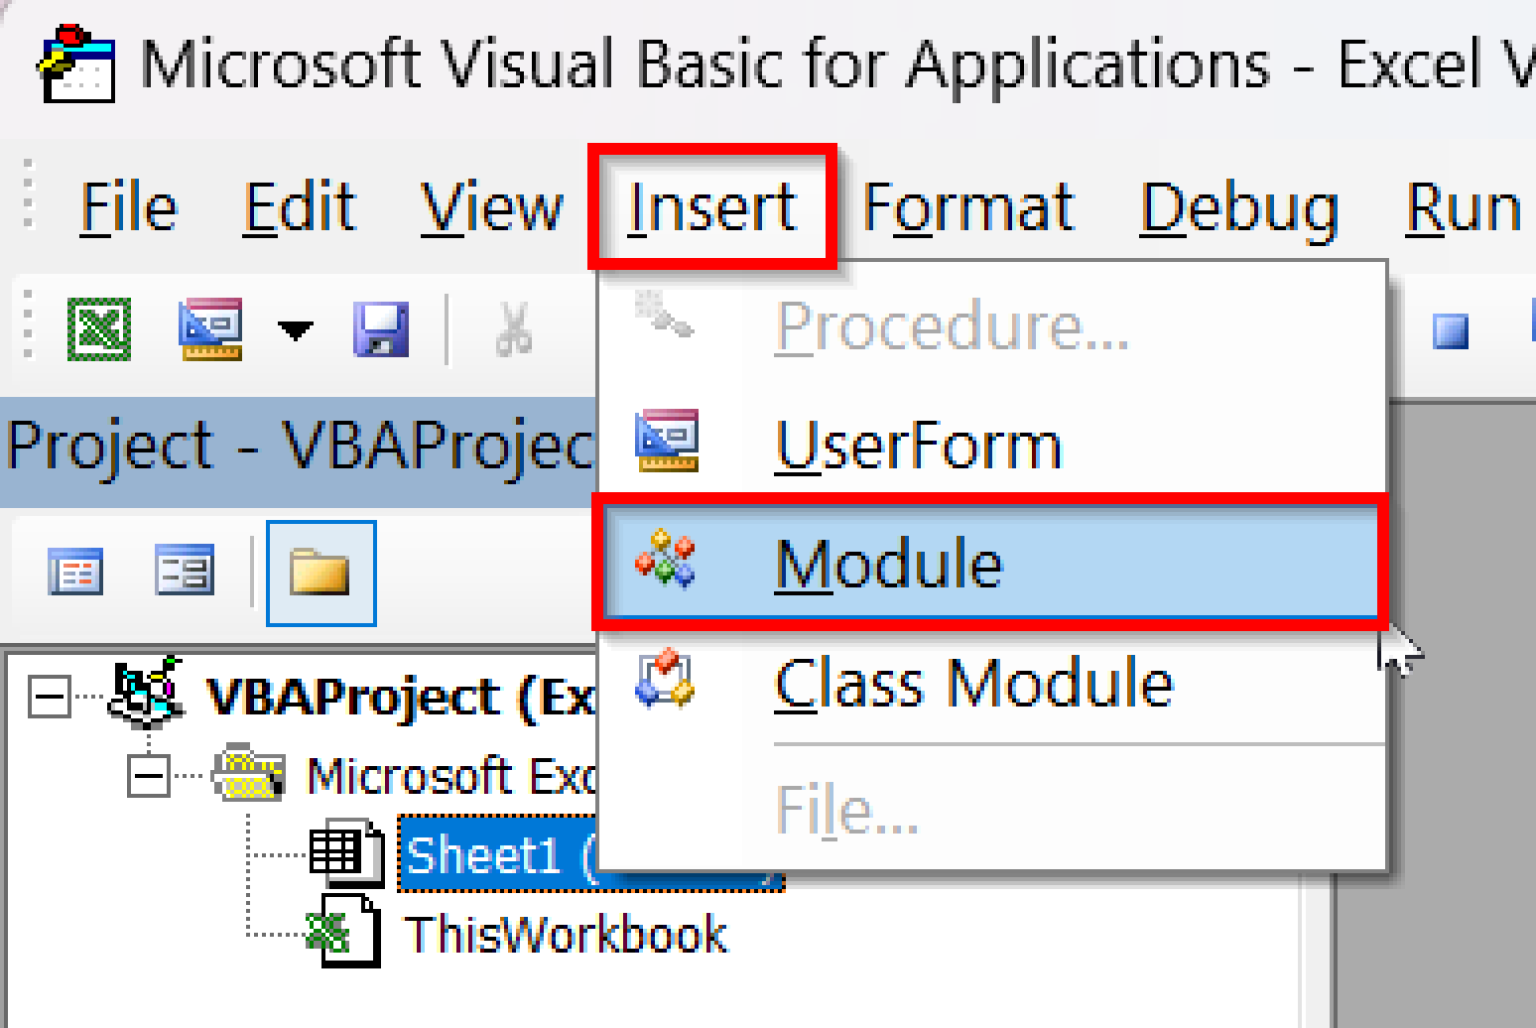
Task: Click the View Code icon in Project panel
Action: point(76,573)
